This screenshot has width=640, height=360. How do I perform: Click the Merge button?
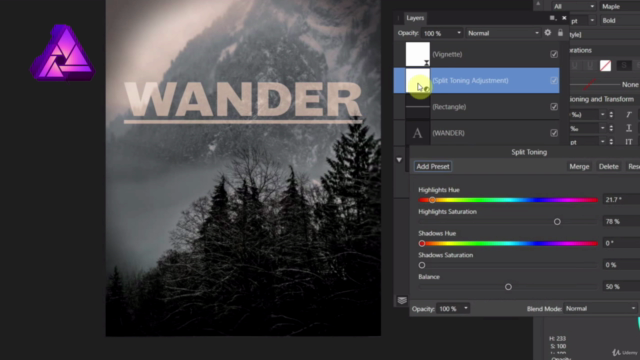(579, 167)
